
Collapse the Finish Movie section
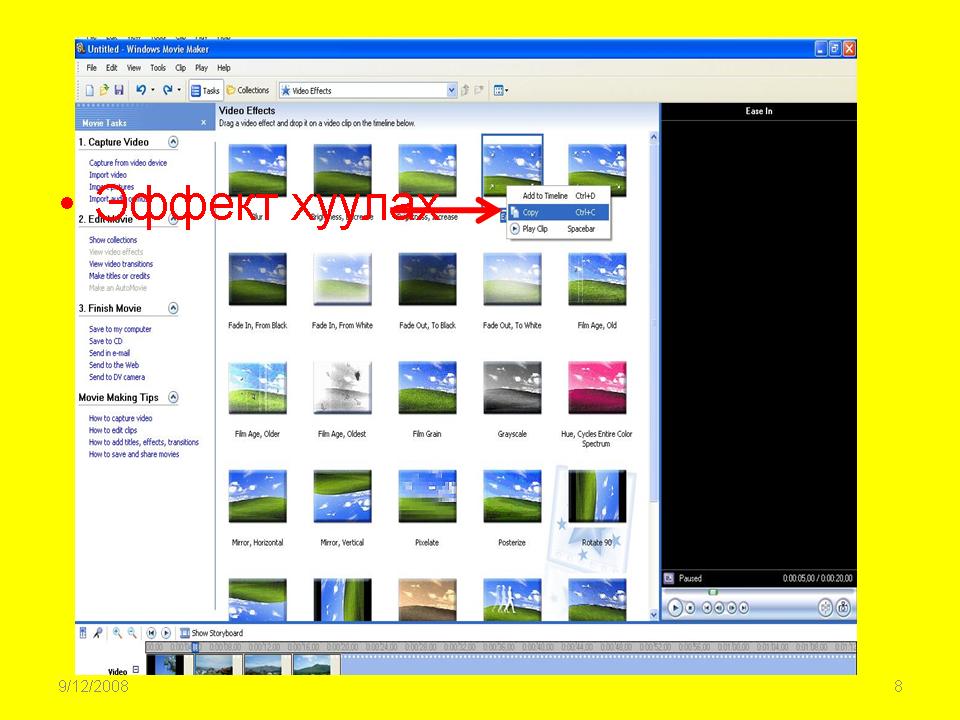pyautogui.click(x=173, y=309)
